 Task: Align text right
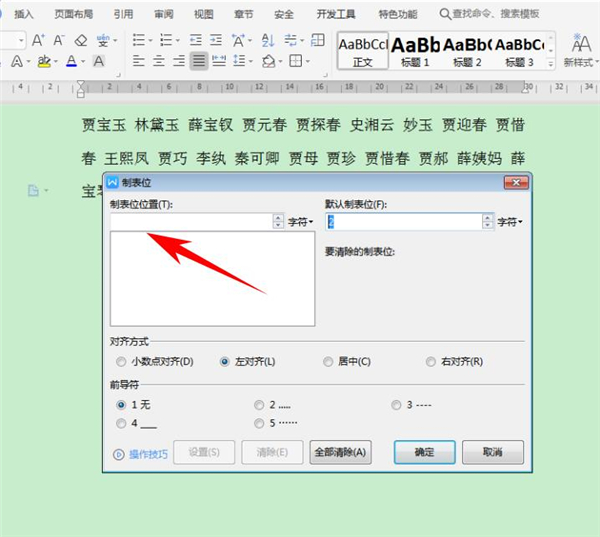click(179, 61)
